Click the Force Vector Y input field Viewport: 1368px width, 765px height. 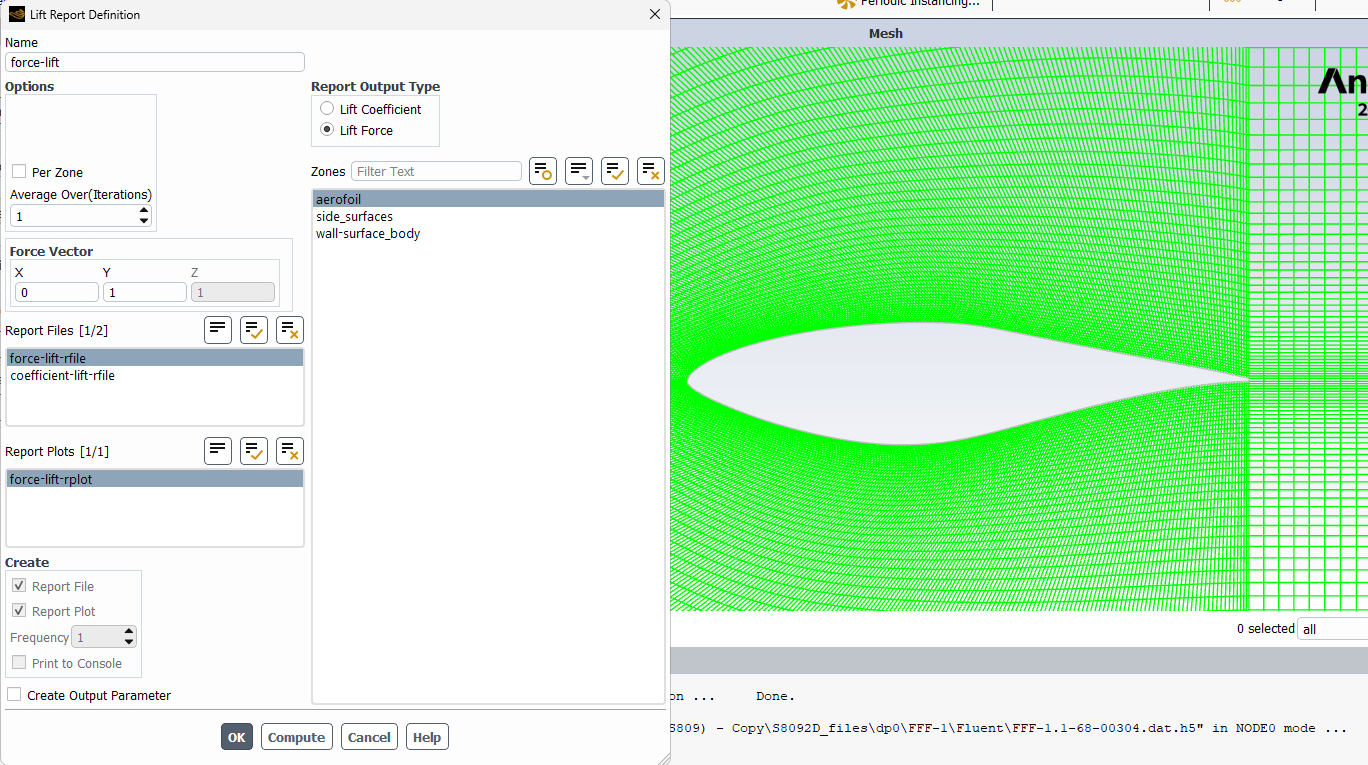pyautogui.click(x=144, y=292)
